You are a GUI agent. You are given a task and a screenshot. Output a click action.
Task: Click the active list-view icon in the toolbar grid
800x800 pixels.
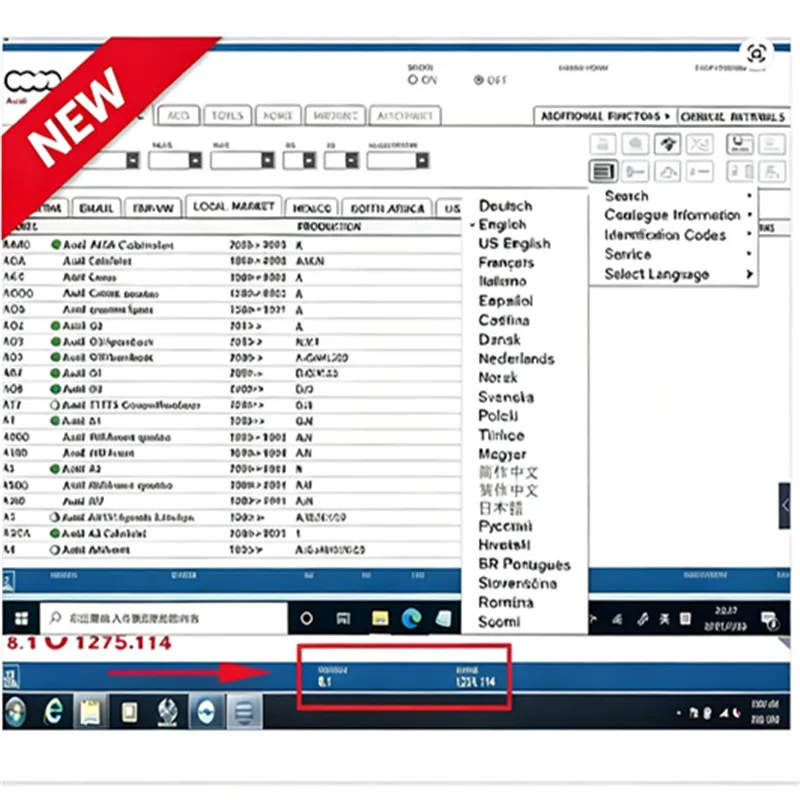tap(604, 172)
